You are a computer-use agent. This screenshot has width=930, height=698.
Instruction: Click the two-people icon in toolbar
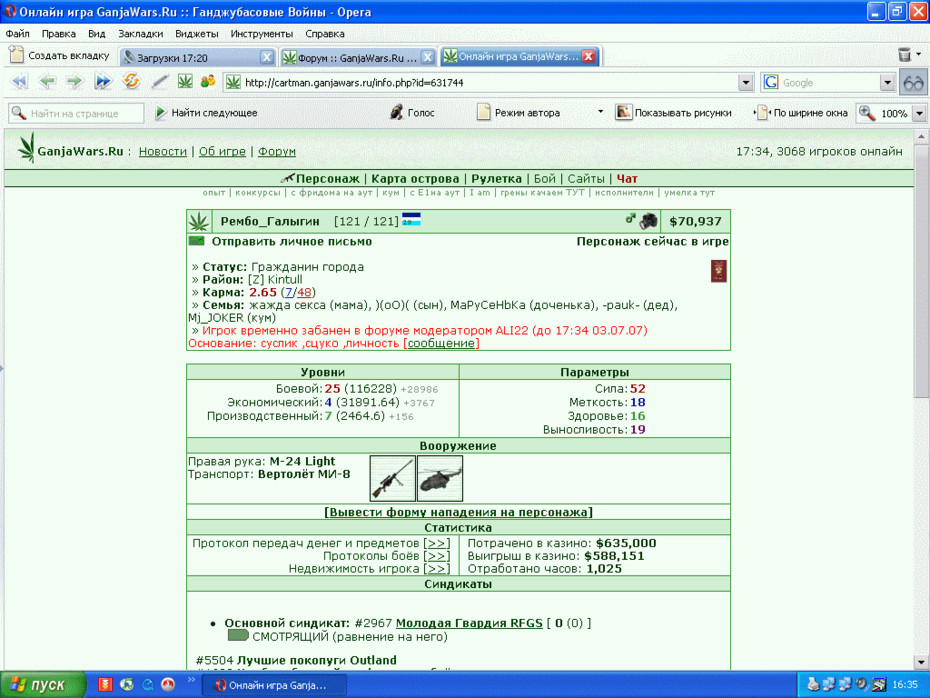coord(208,81)
